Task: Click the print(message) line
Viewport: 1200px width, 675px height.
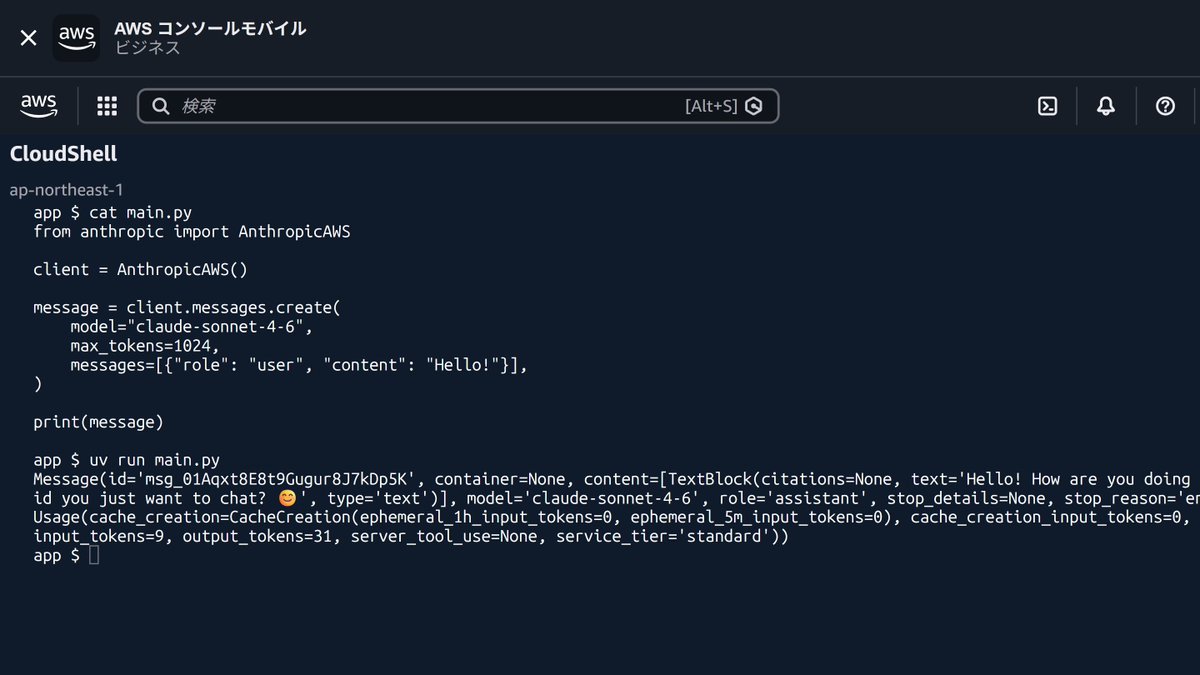Action: [x=98, y=422]
